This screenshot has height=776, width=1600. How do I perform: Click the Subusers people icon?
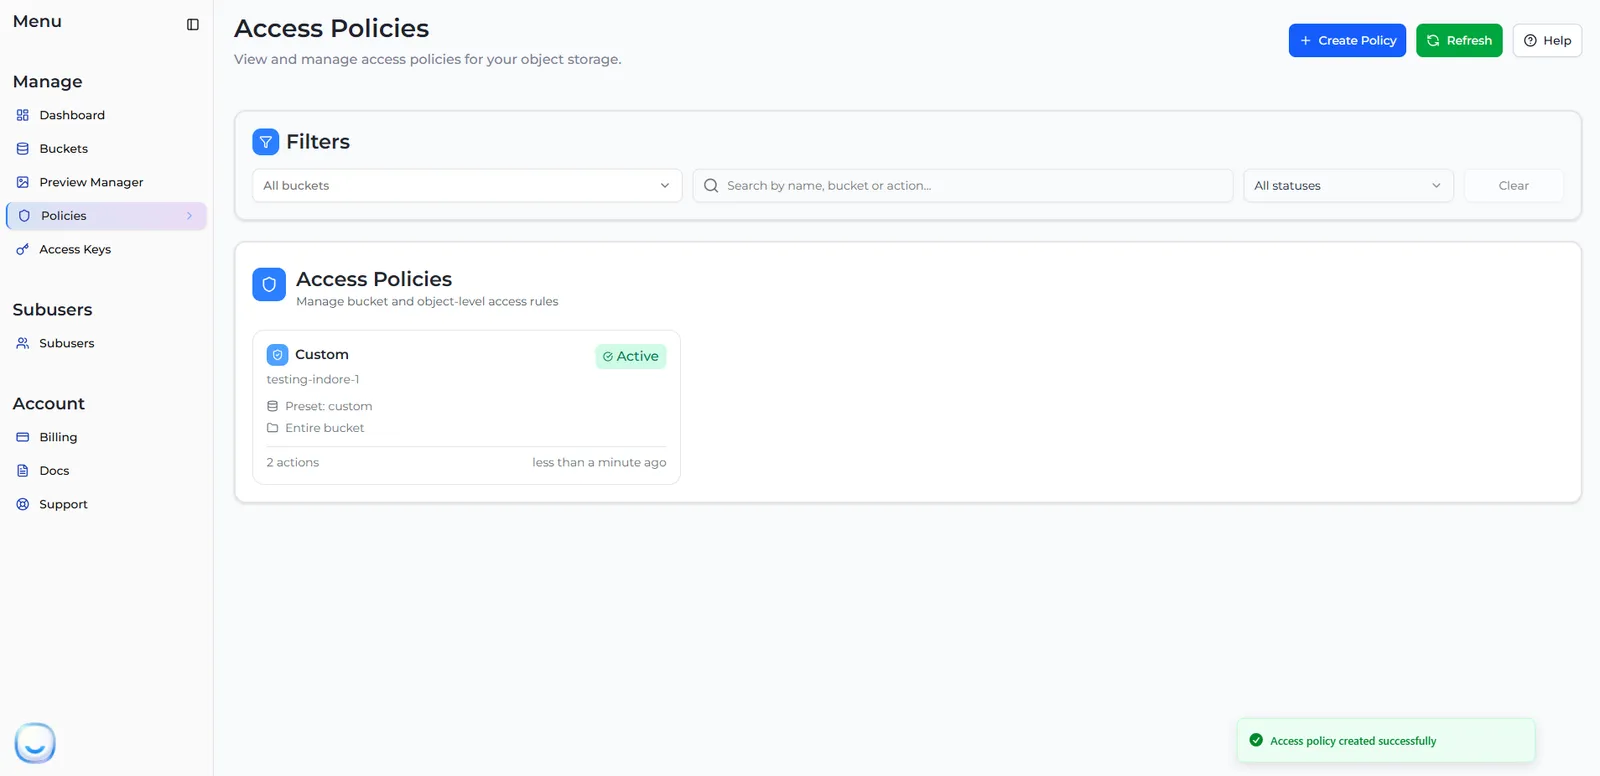pos(23,343)
